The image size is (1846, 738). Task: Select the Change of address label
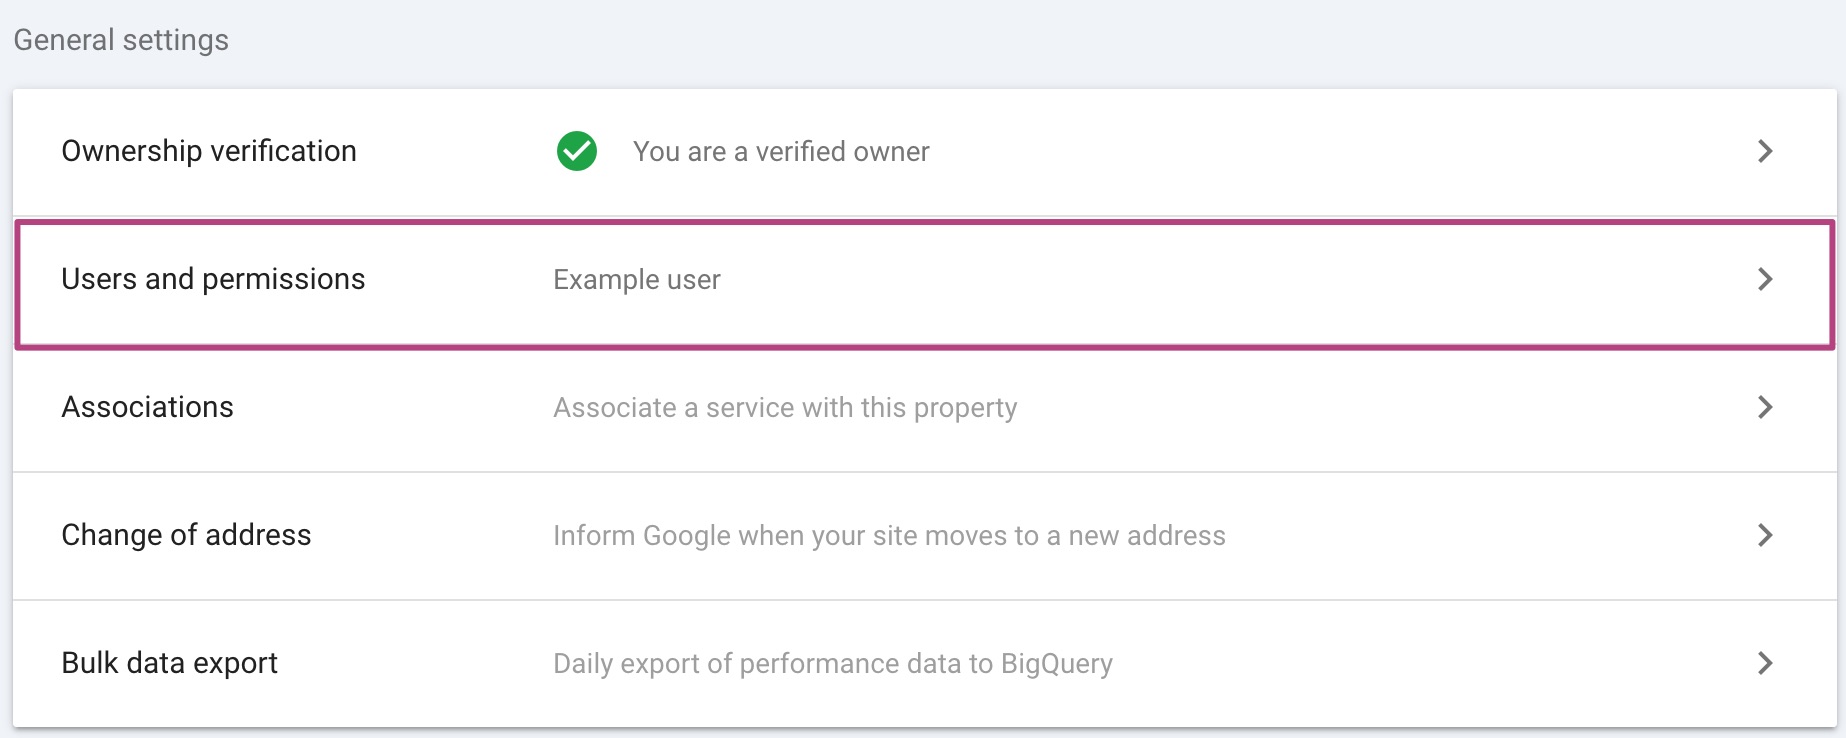coord(186,535)
